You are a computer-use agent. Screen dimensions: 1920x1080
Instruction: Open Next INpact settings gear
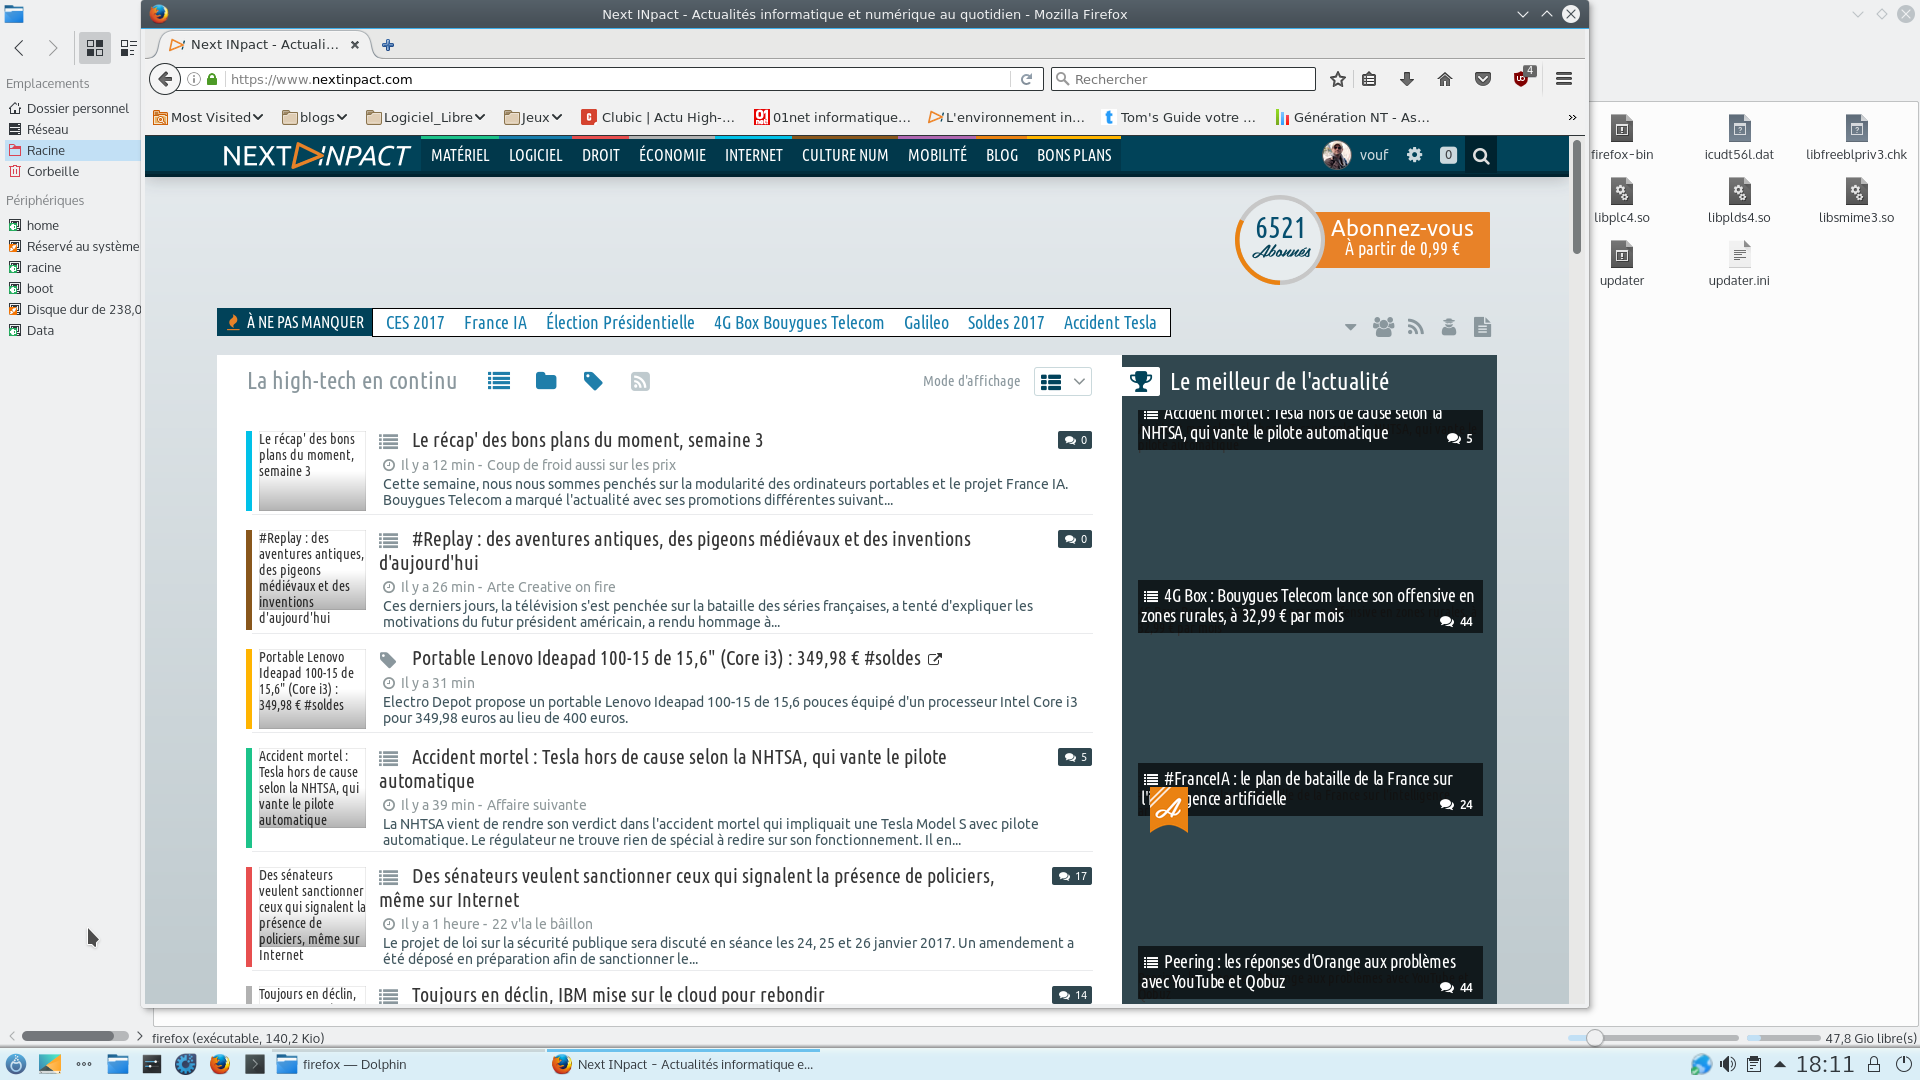1414,155
